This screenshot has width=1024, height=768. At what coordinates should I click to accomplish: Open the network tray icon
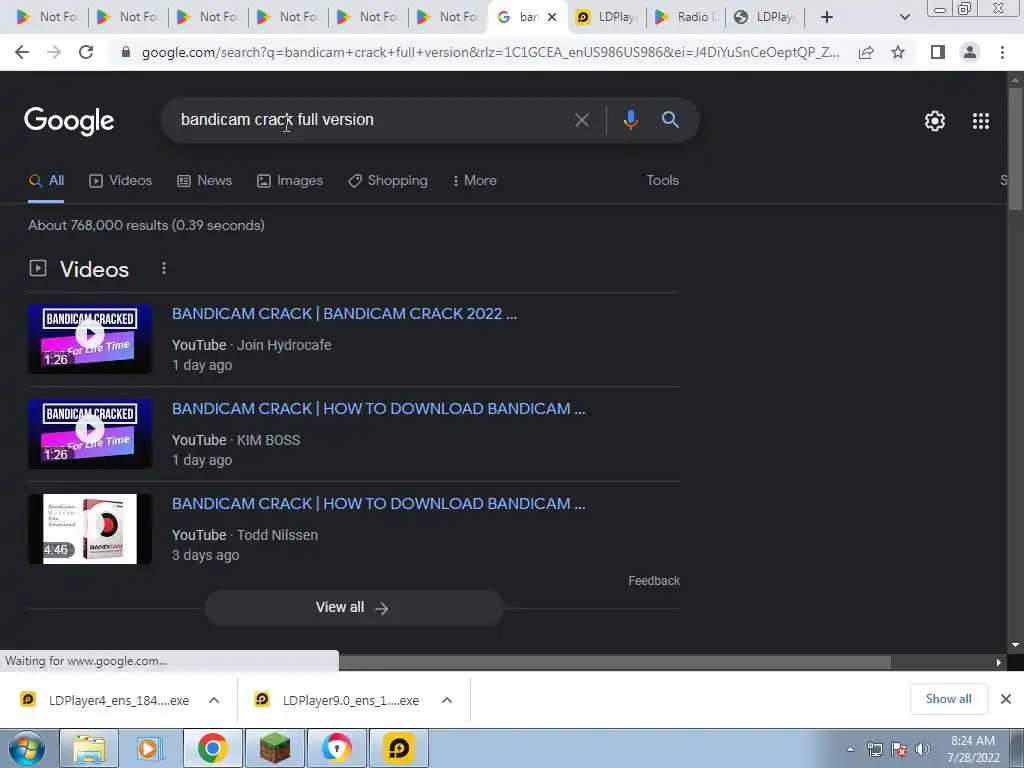[874, 749]
